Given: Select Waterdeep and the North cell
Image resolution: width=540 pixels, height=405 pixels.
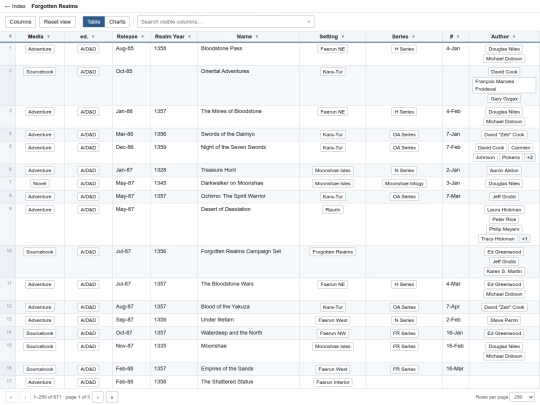Looking at the screenshot, I should coord(248,333).
